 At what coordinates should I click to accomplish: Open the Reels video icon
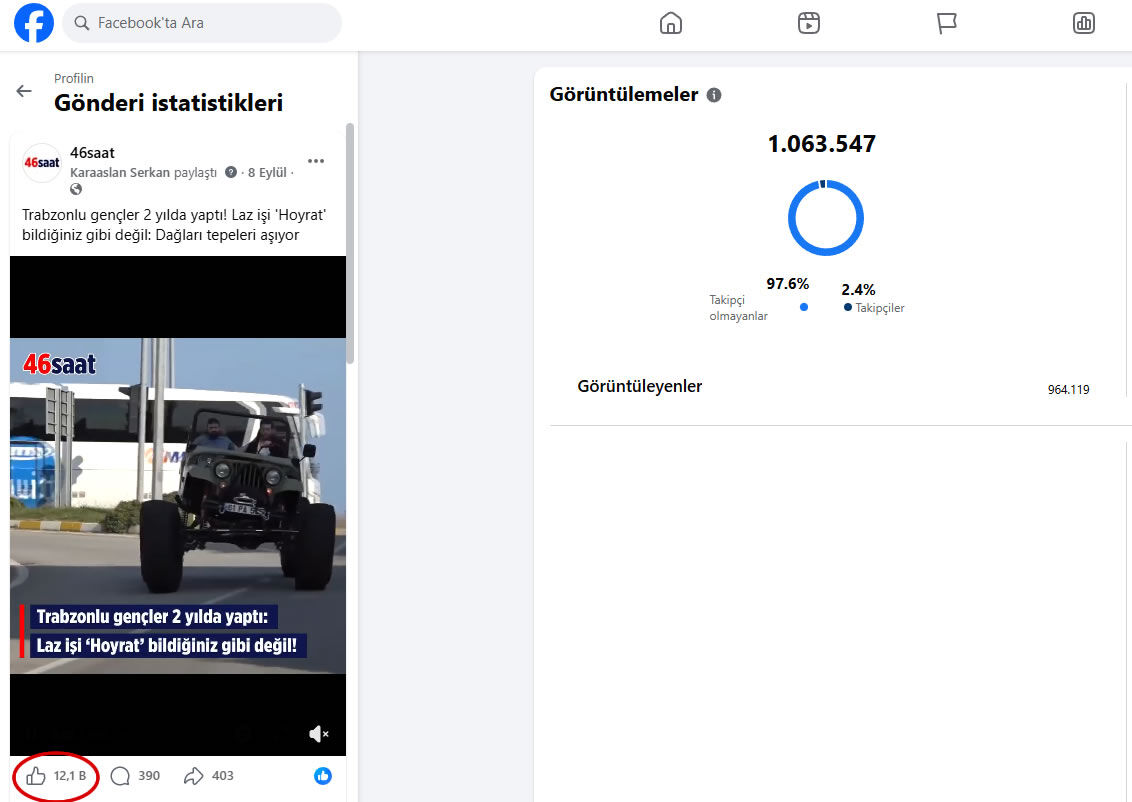[x=809, y=23]
